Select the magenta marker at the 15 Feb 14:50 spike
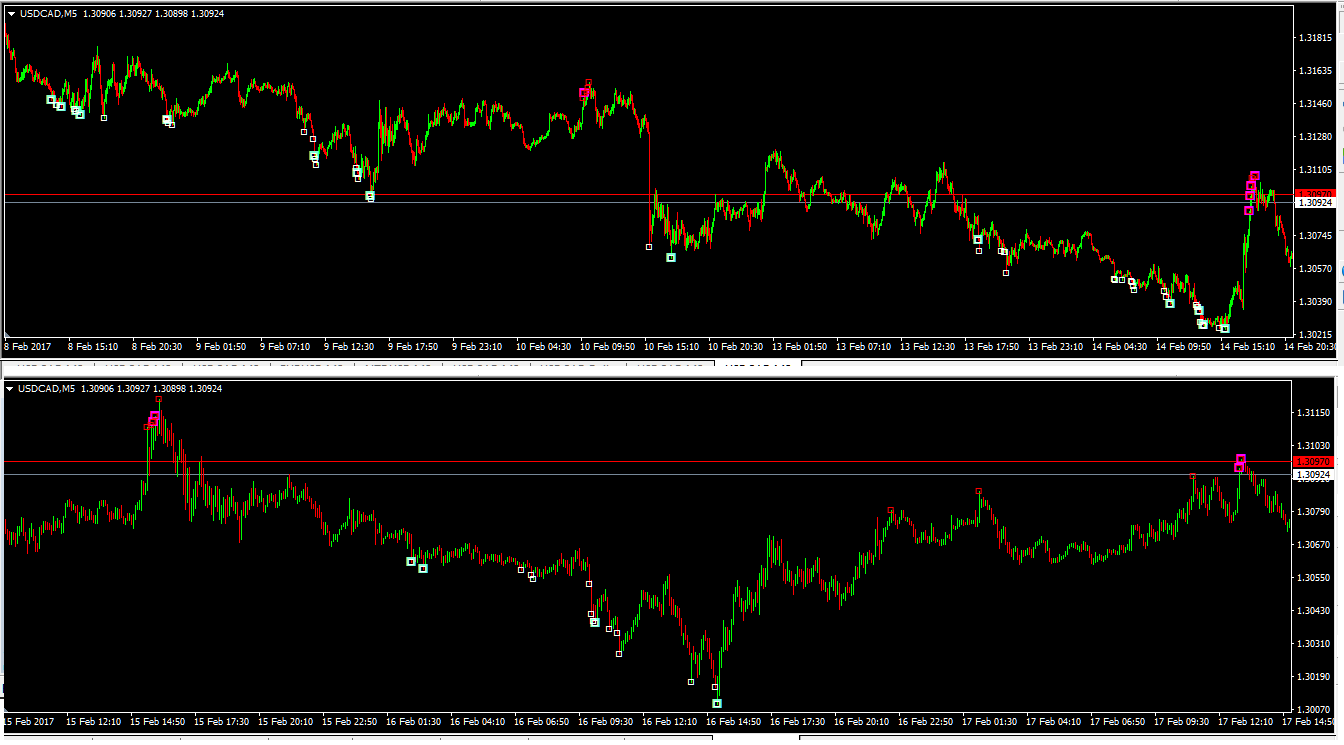The width and height of the screenshot is (1344, 745). point(155,416)
